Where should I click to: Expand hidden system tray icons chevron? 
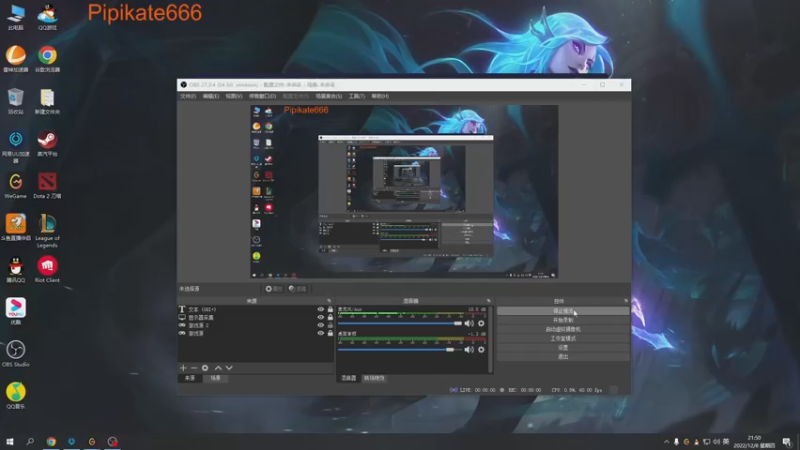point(666,442)
